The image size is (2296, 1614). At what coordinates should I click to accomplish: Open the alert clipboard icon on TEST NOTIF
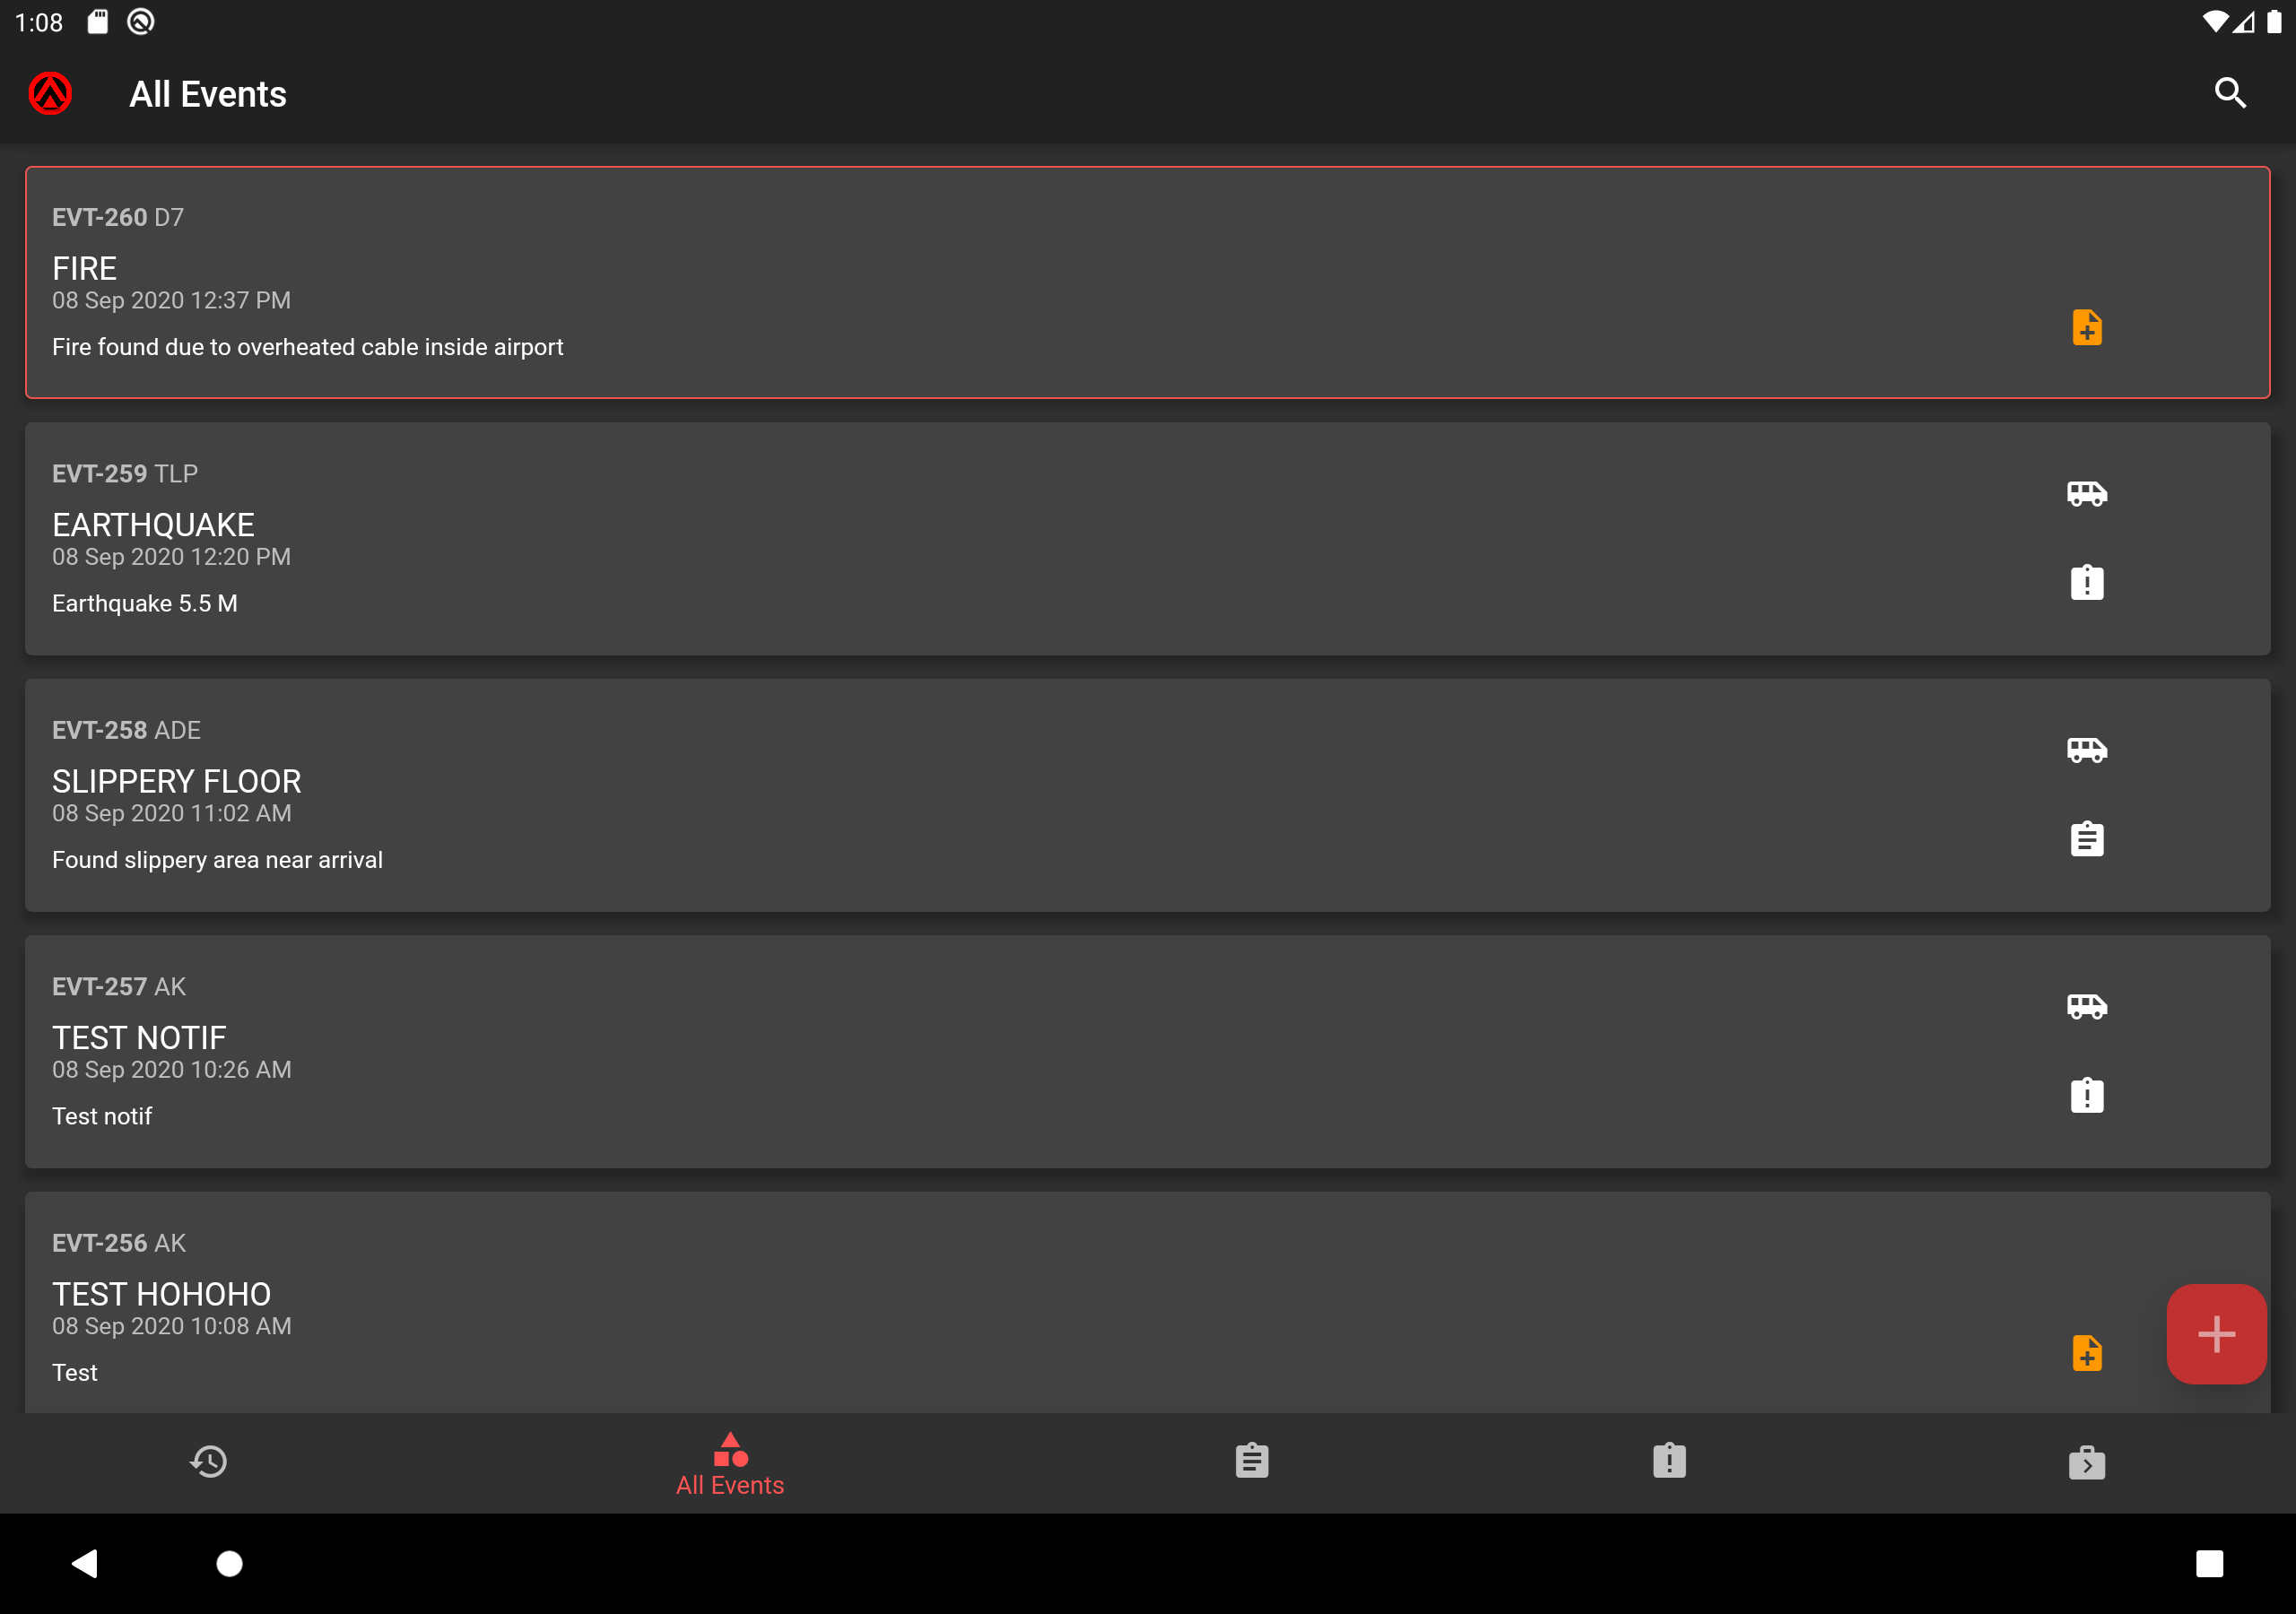[x=2086, y=1095]
